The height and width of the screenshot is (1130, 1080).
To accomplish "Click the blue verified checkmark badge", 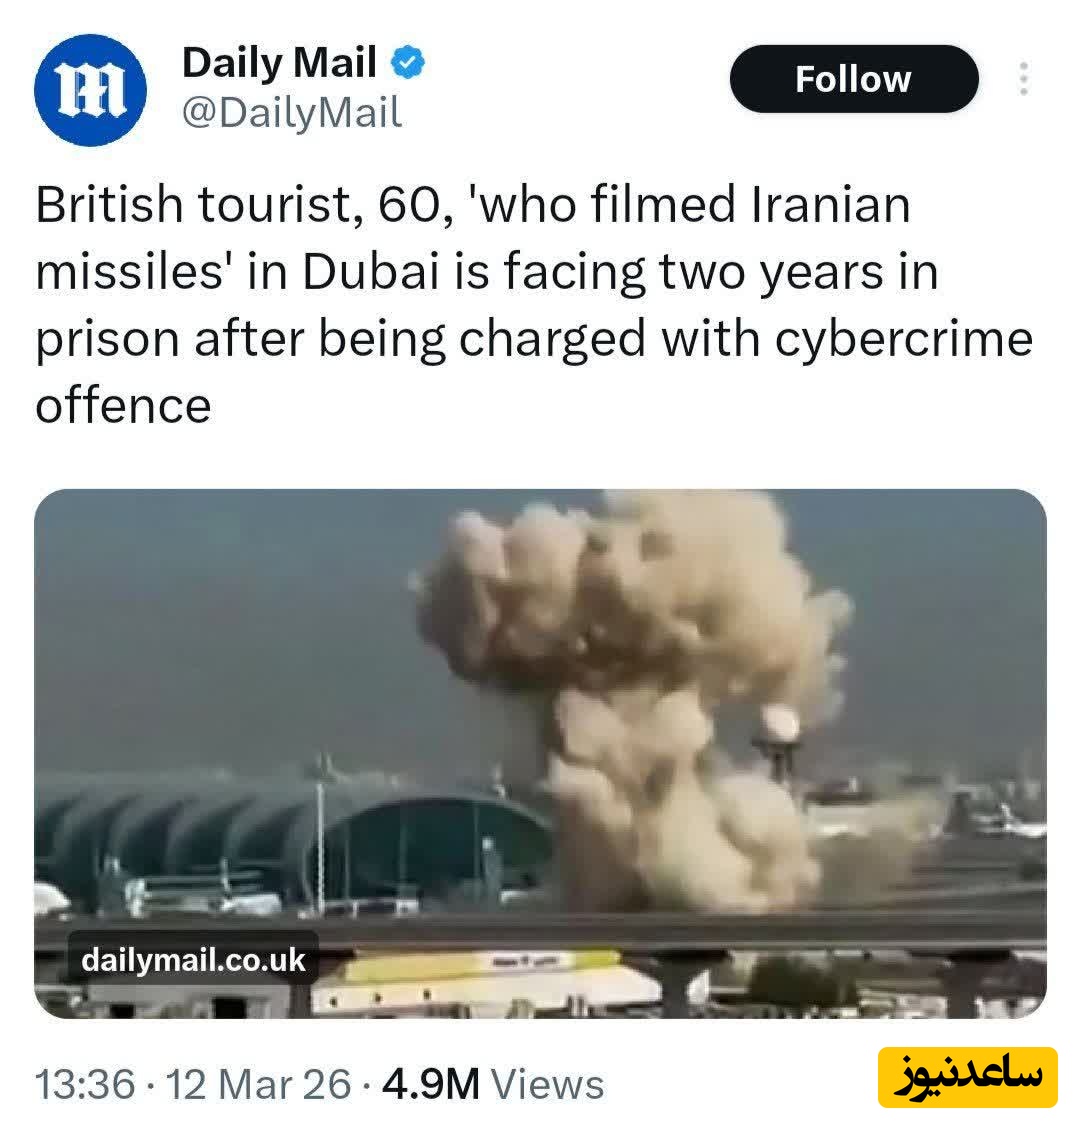I will pyautogui.click(x=408, y=62).
